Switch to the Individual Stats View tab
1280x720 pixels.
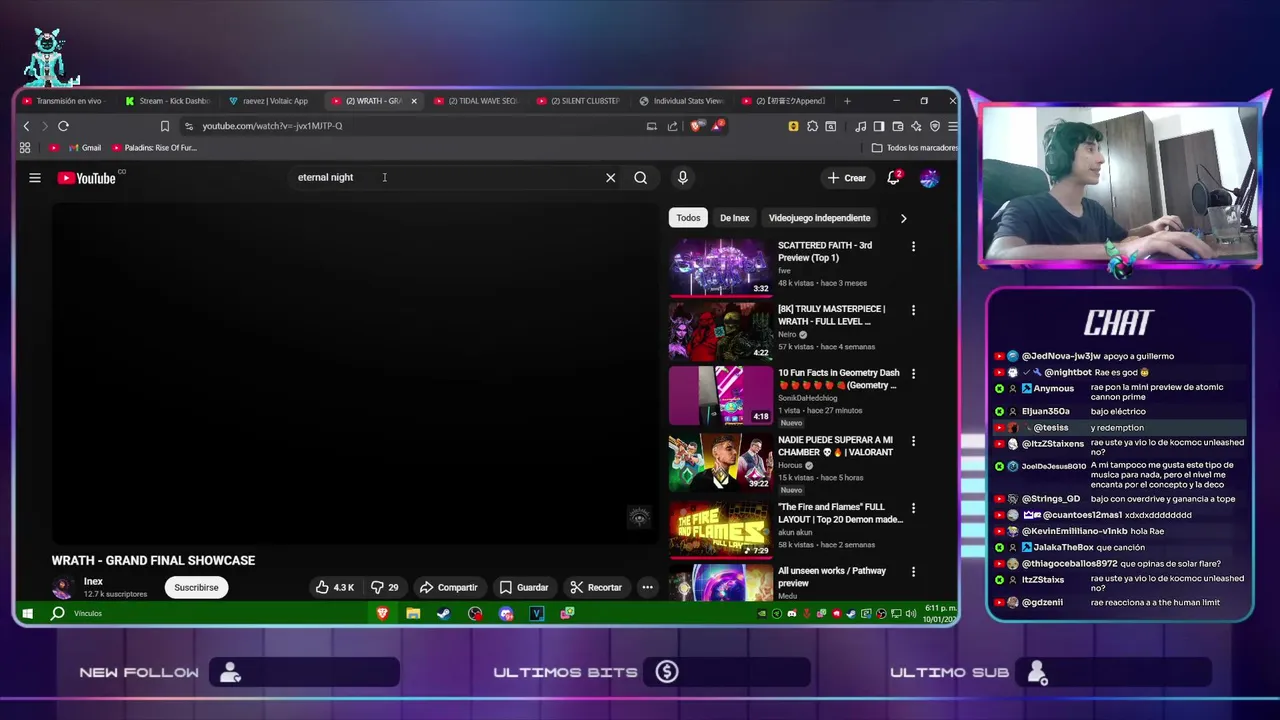click(681, 101)
